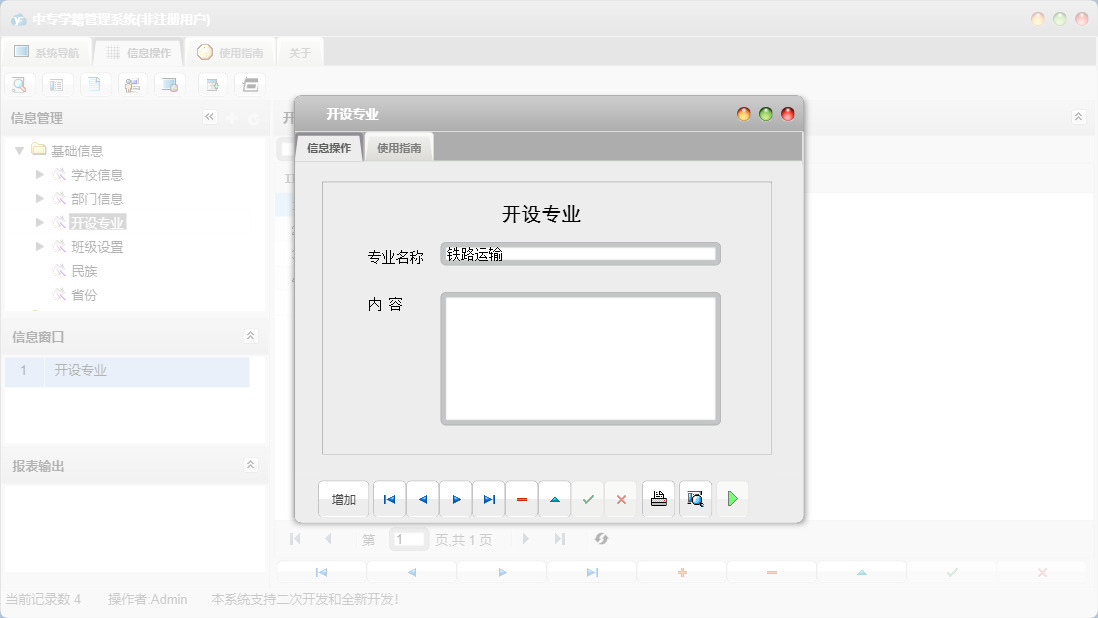Open the 系统导航 tab

pos(48,51)
